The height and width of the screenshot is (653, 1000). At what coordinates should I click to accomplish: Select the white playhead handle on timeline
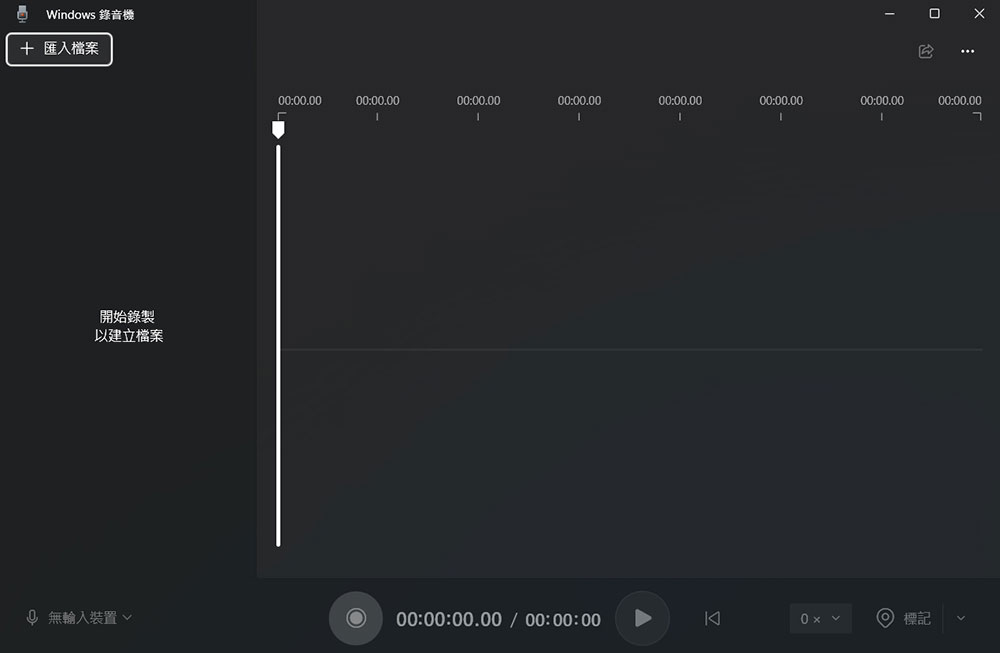point(278,129)
